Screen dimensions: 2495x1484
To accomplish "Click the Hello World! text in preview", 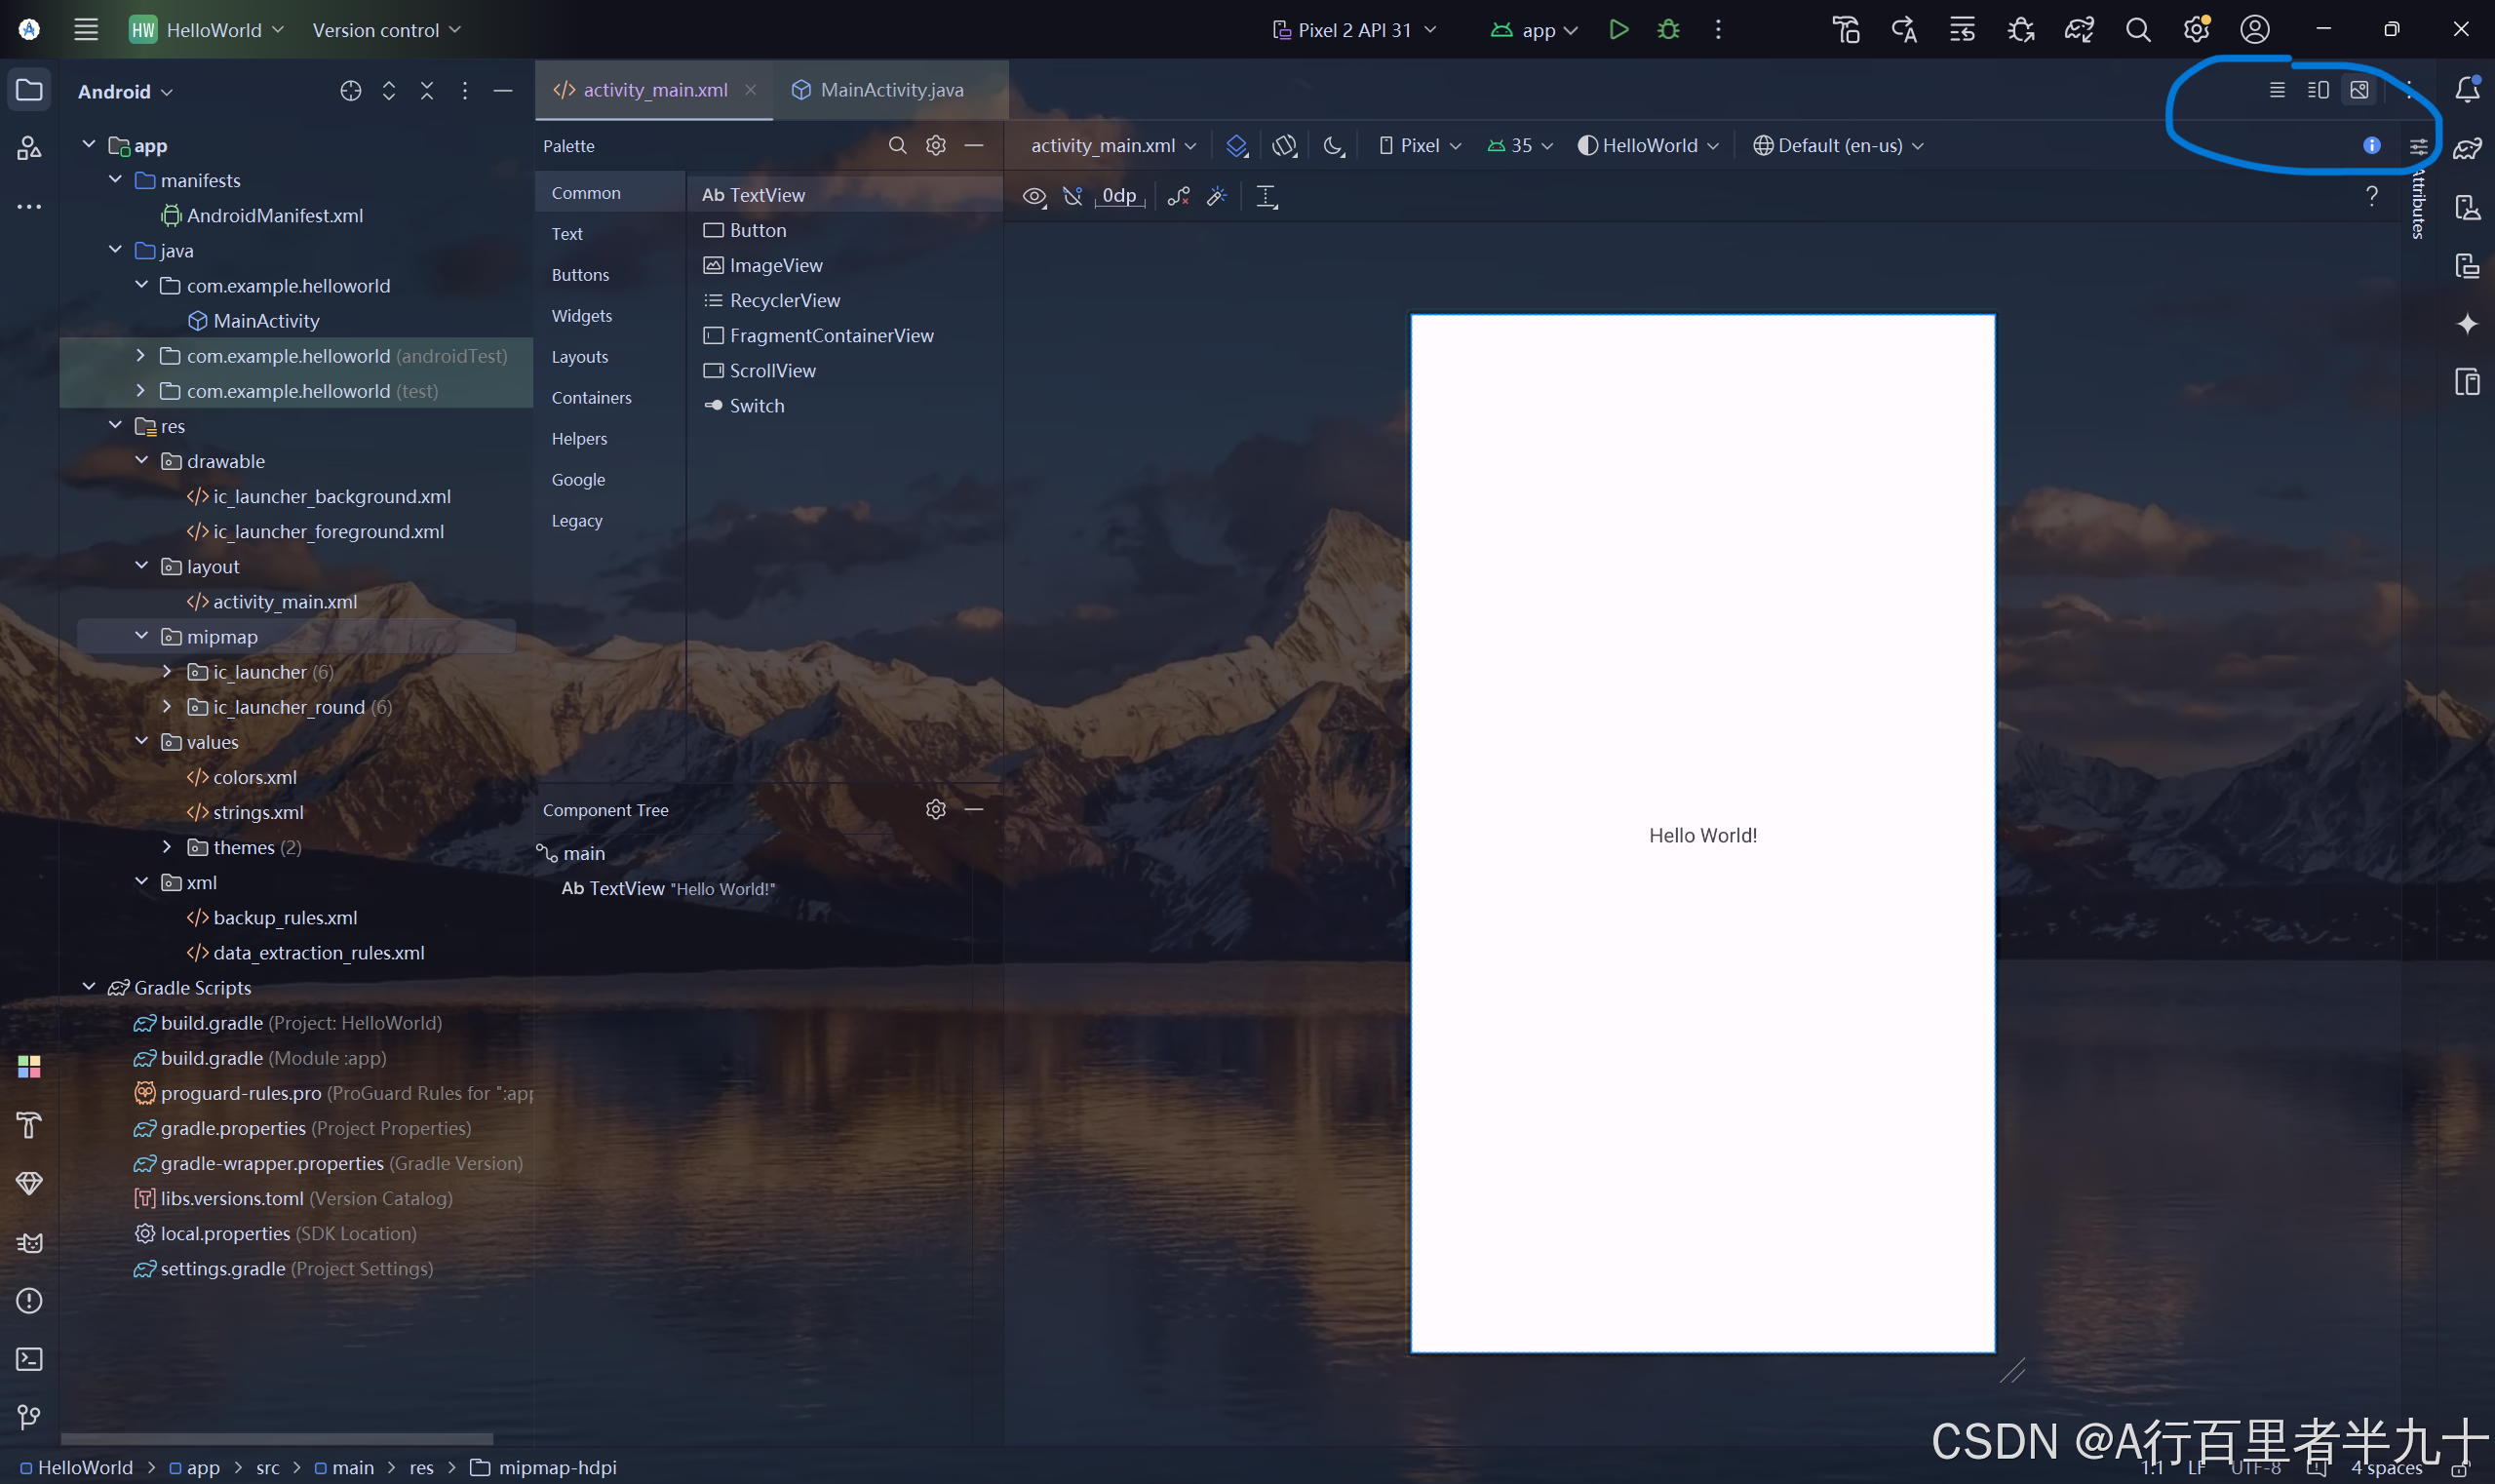I will [x=1702, y=835].
